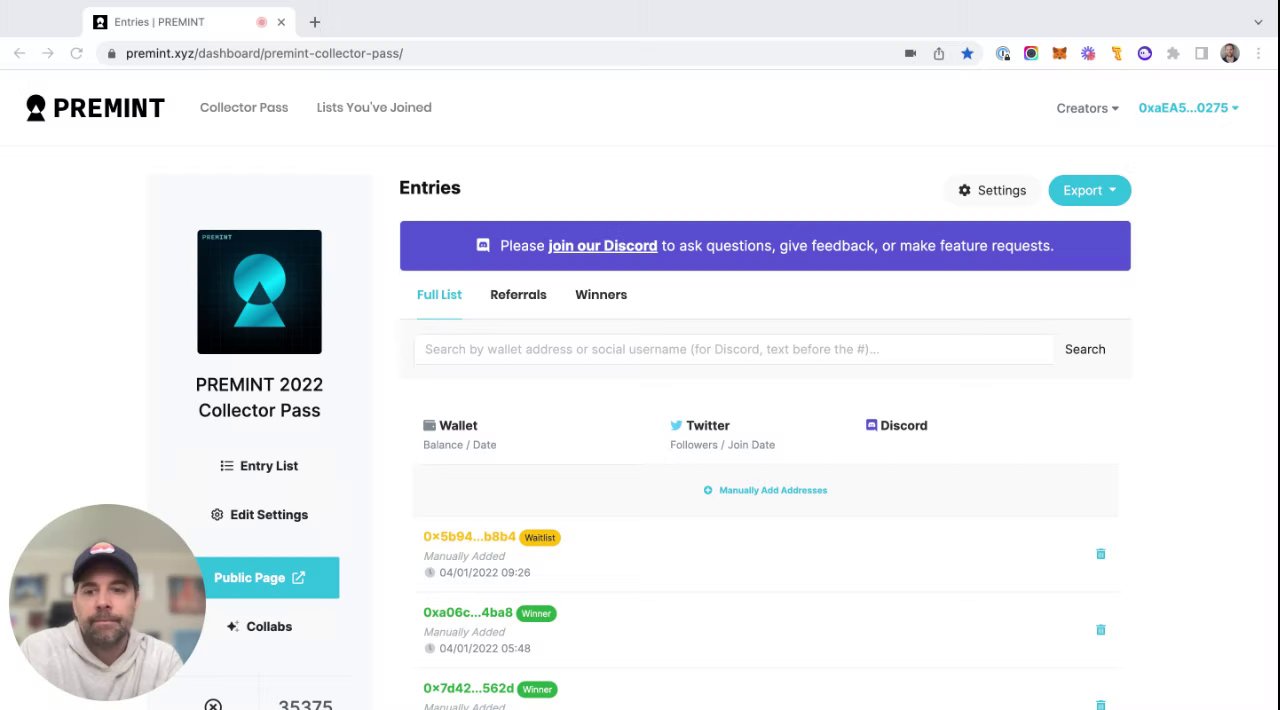Open Lists You've Joined in top nav

374,107
